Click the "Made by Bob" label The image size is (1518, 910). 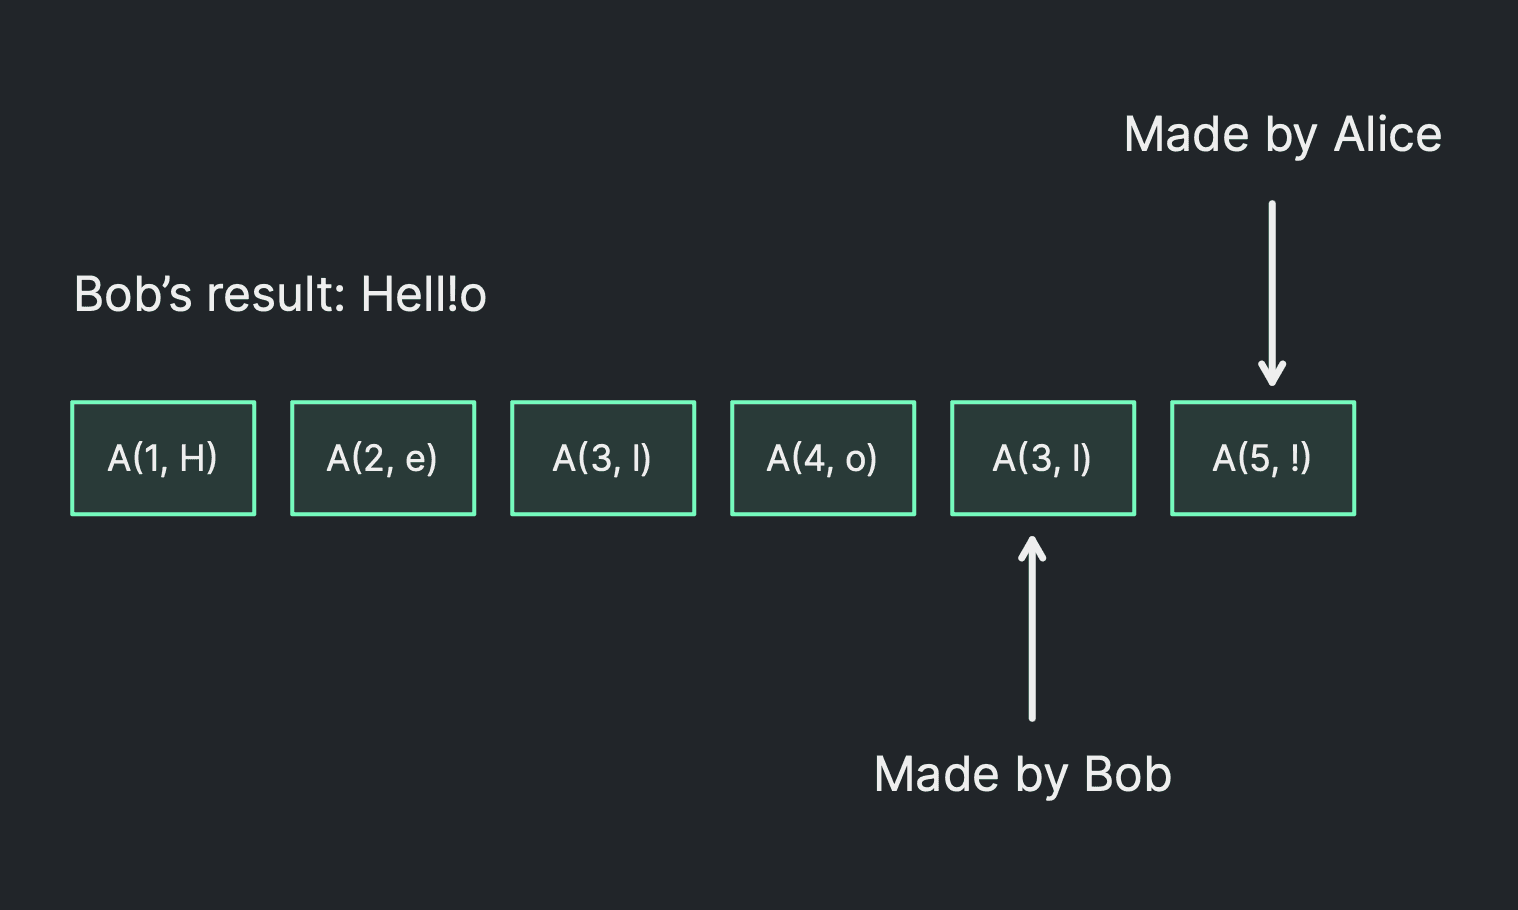1022,775
